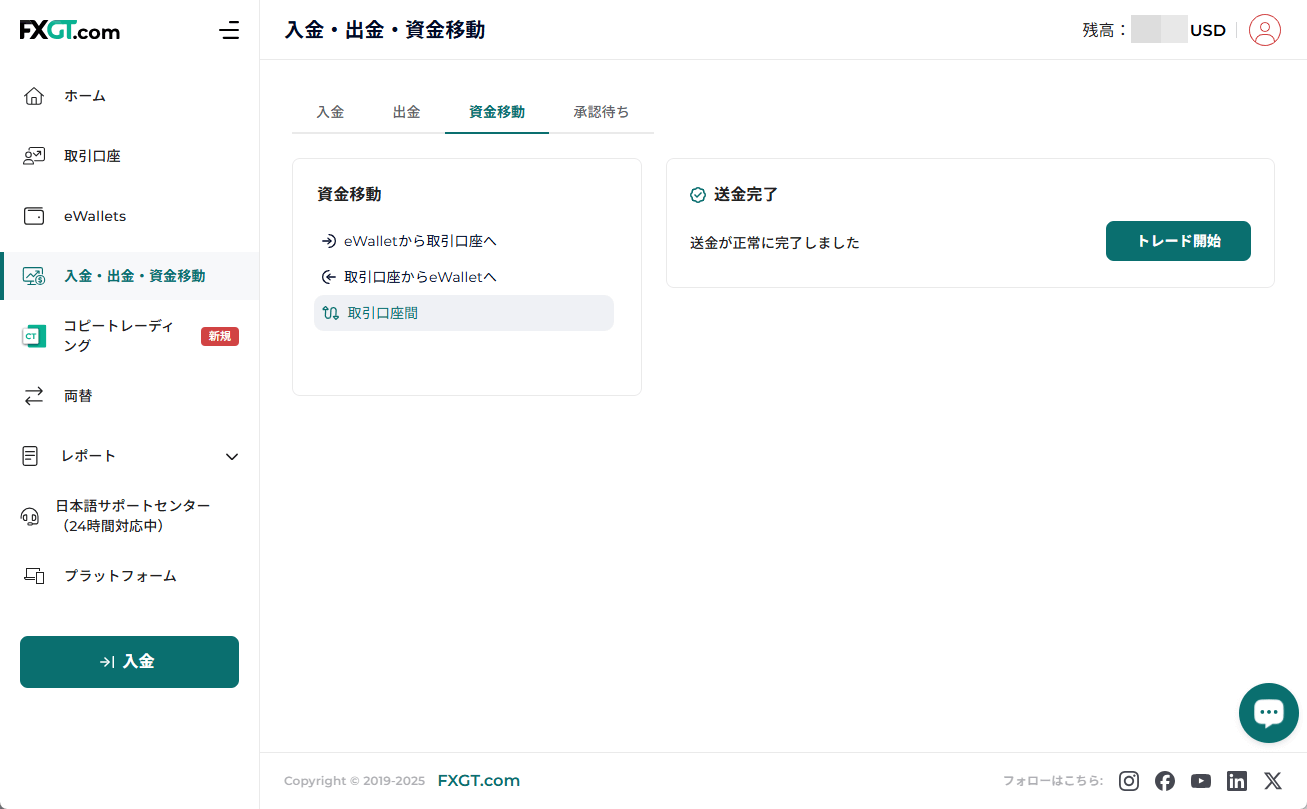Screen dimensions: 1307x809
Task: Select eWalletから取引口座へ transfer option
Action: (x=420, y=241)
